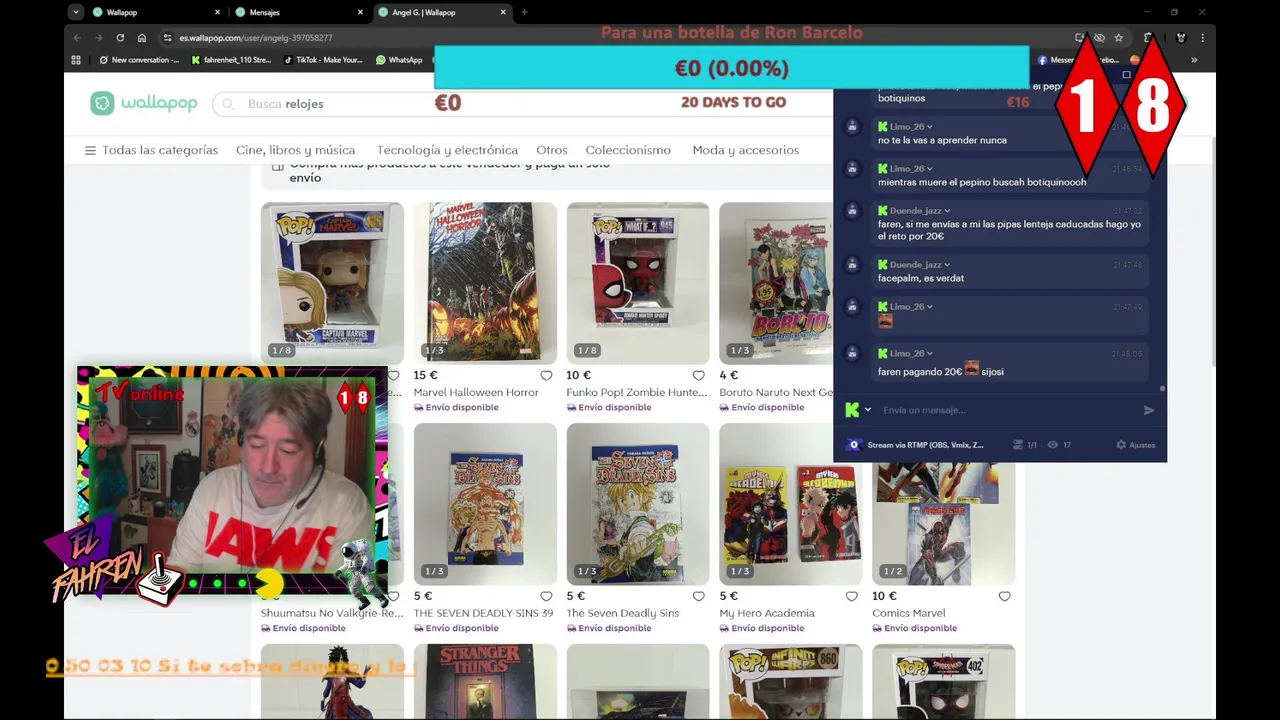Expand Duende_jazz menu on 'faren, si me envias' message

point(947,211)
